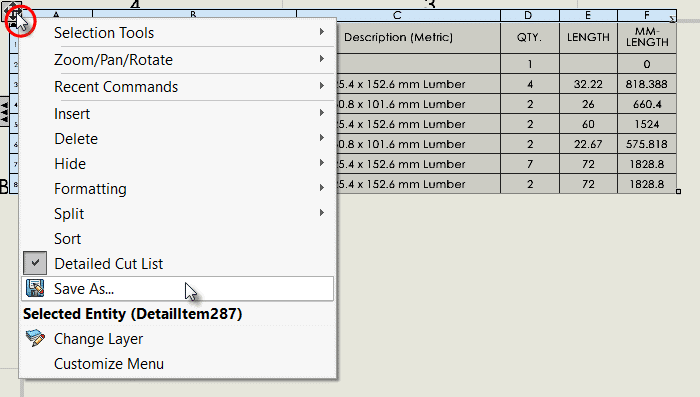The width and height of the screenshot is (700, 397).
Task: Select column F header of table
Action: [647, 16]
